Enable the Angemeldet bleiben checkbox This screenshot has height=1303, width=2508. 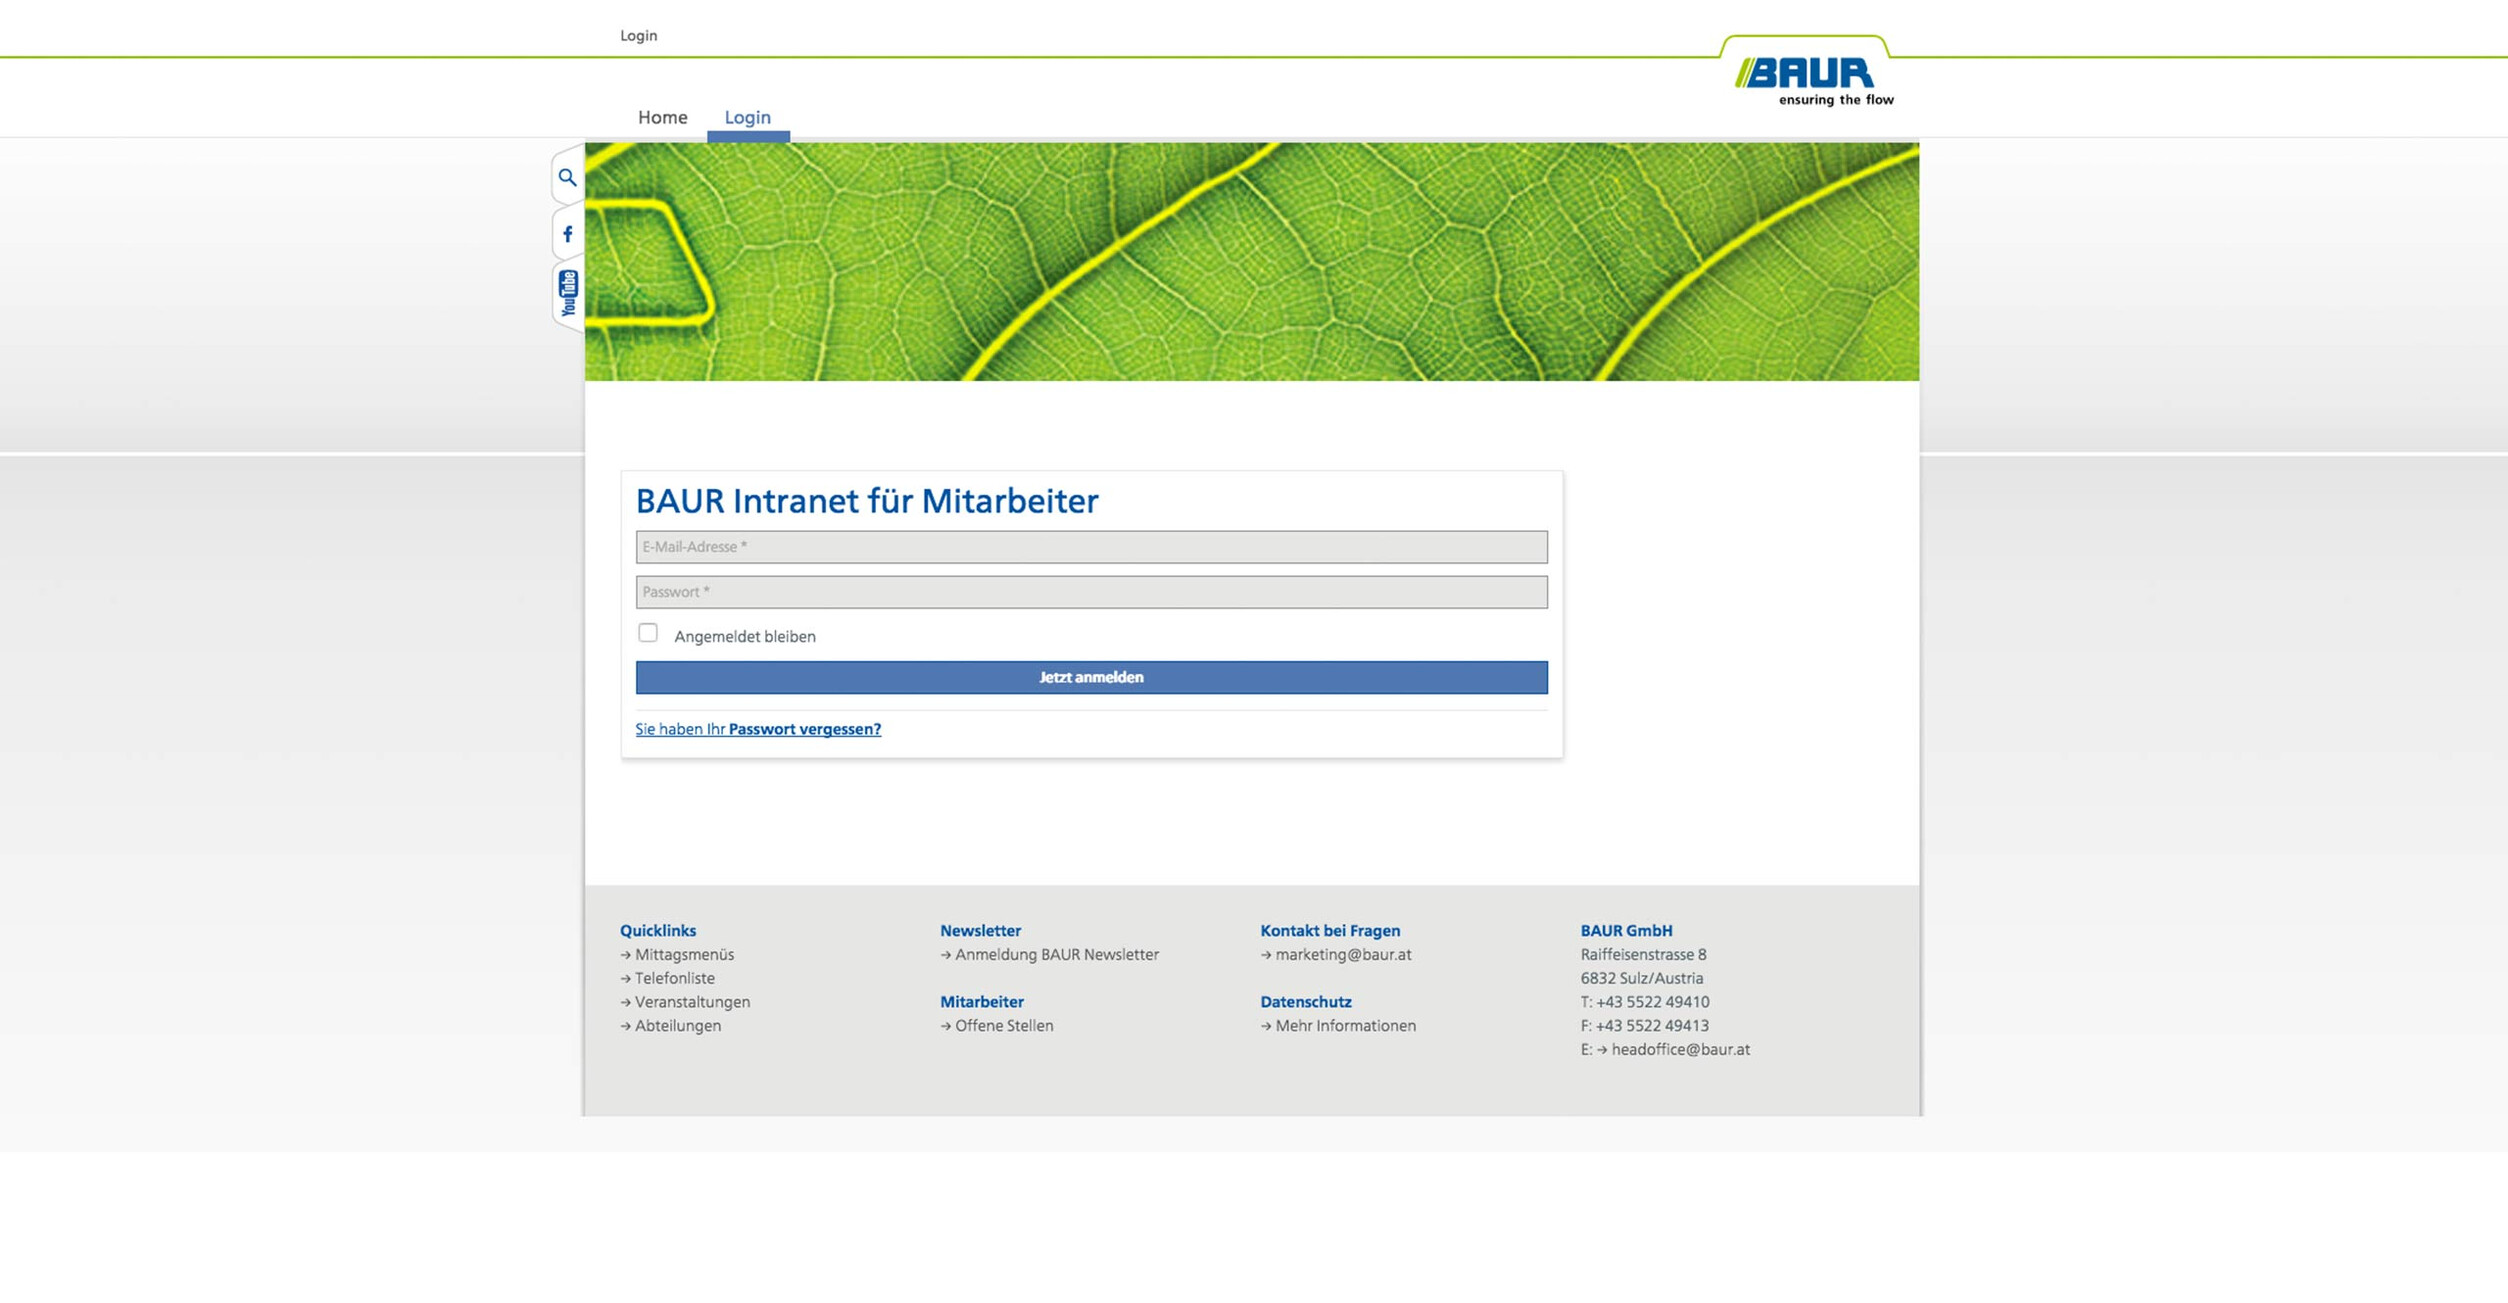coord(648,633)
